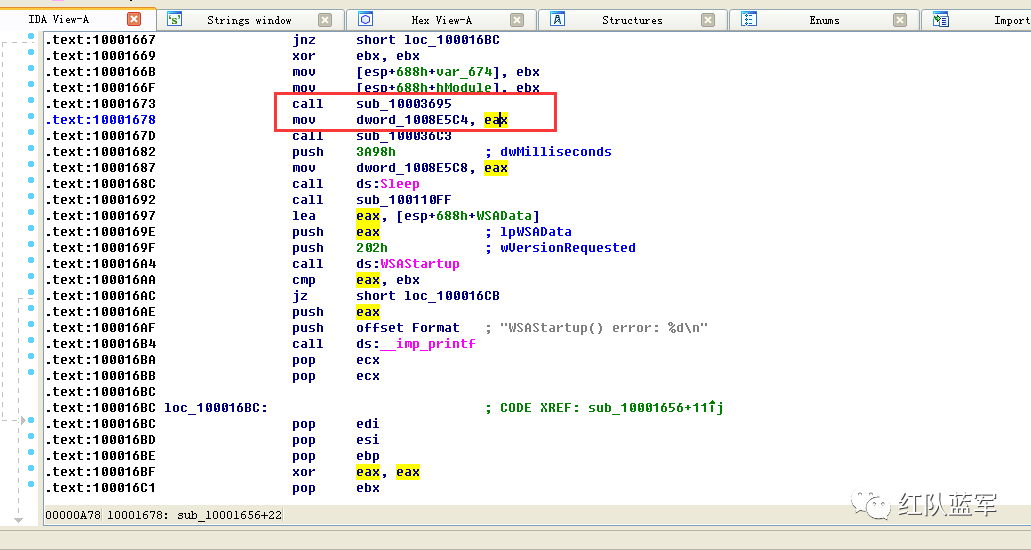Select pop edi instruction
The width and height of the screenshot is (1031, 550).
click(336, 424)
